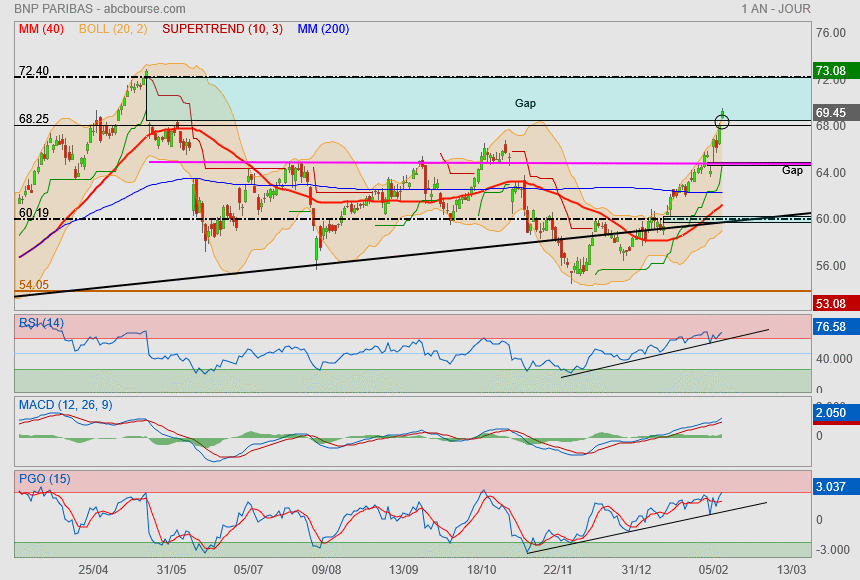This screenshot has width=860, height=580.
Task: Click the 54.05 support level label
Action: pos(33,284)
